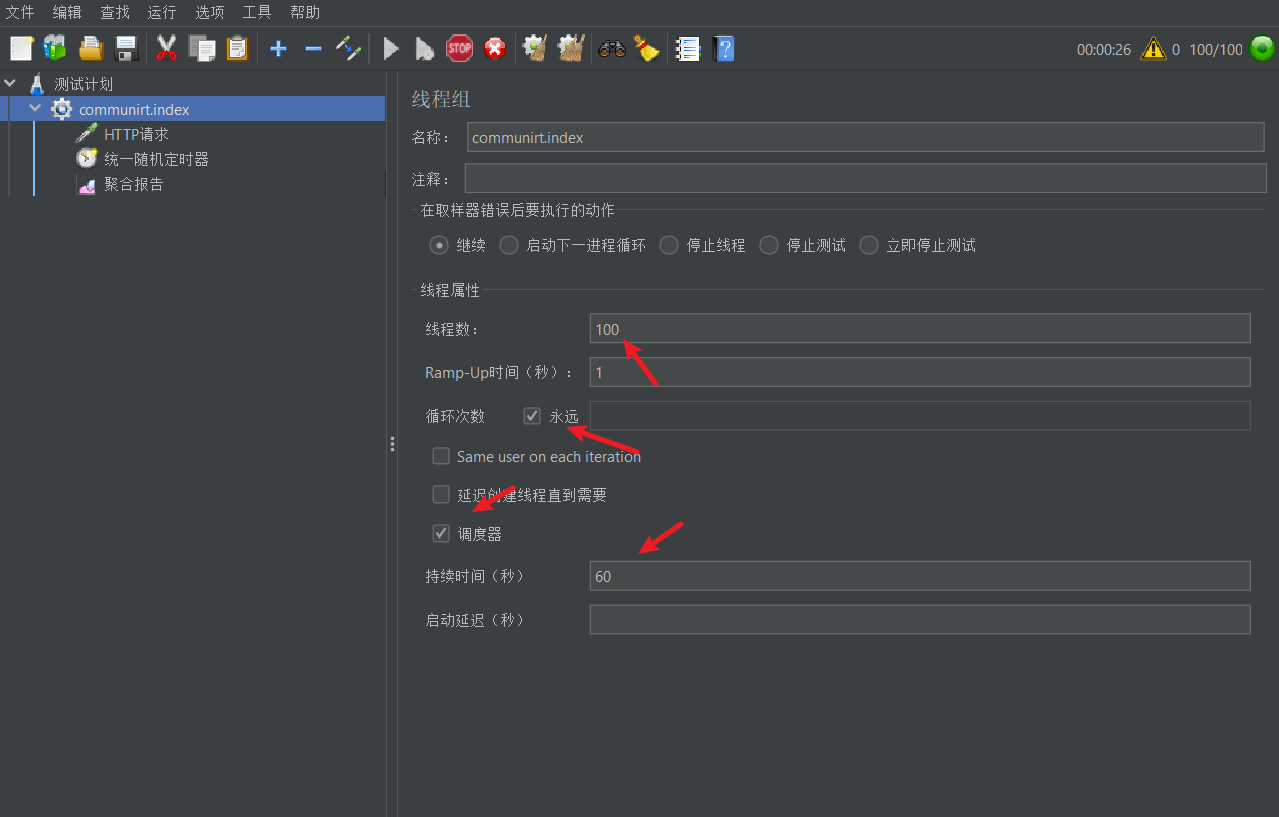Click the Cut scissors icon
Screen dimensions: 1279x817
(x=166, y=48)
